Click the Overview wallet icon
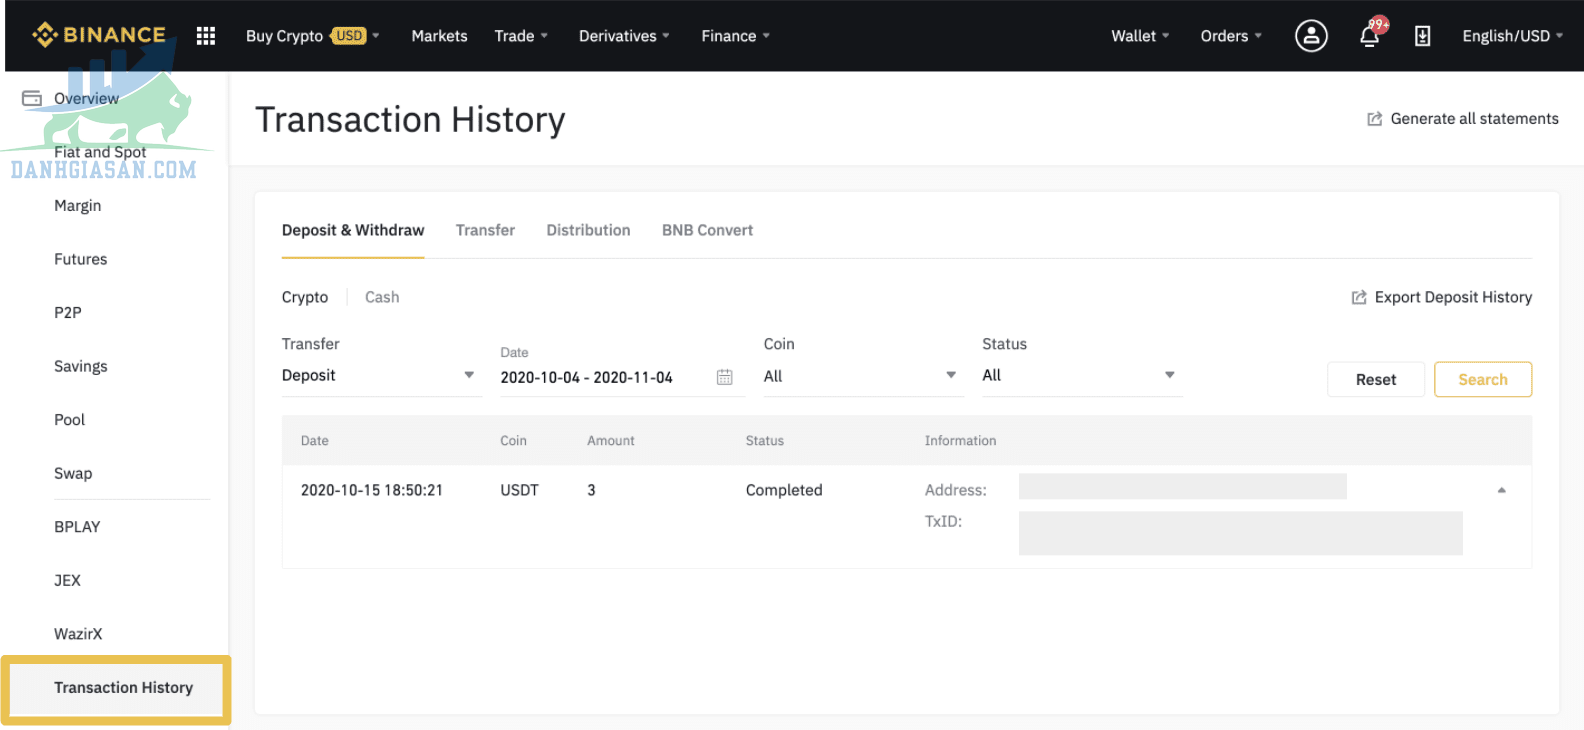The height and width of the screenshot is (730, 1584). pos(32,98)
